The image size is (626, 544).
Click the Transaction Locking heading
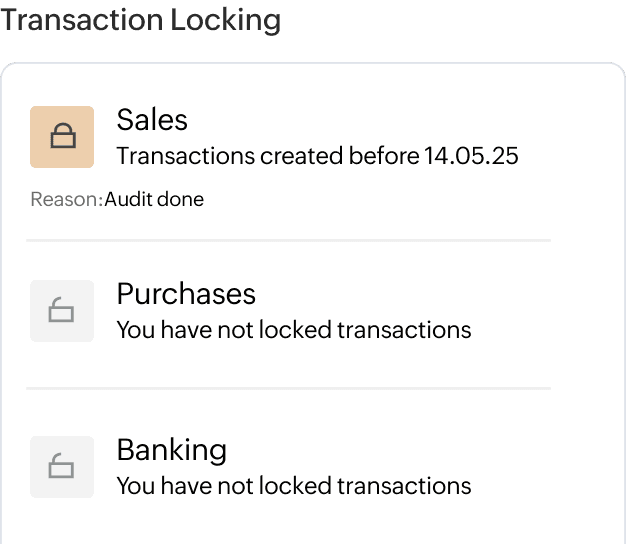point(141,20)
